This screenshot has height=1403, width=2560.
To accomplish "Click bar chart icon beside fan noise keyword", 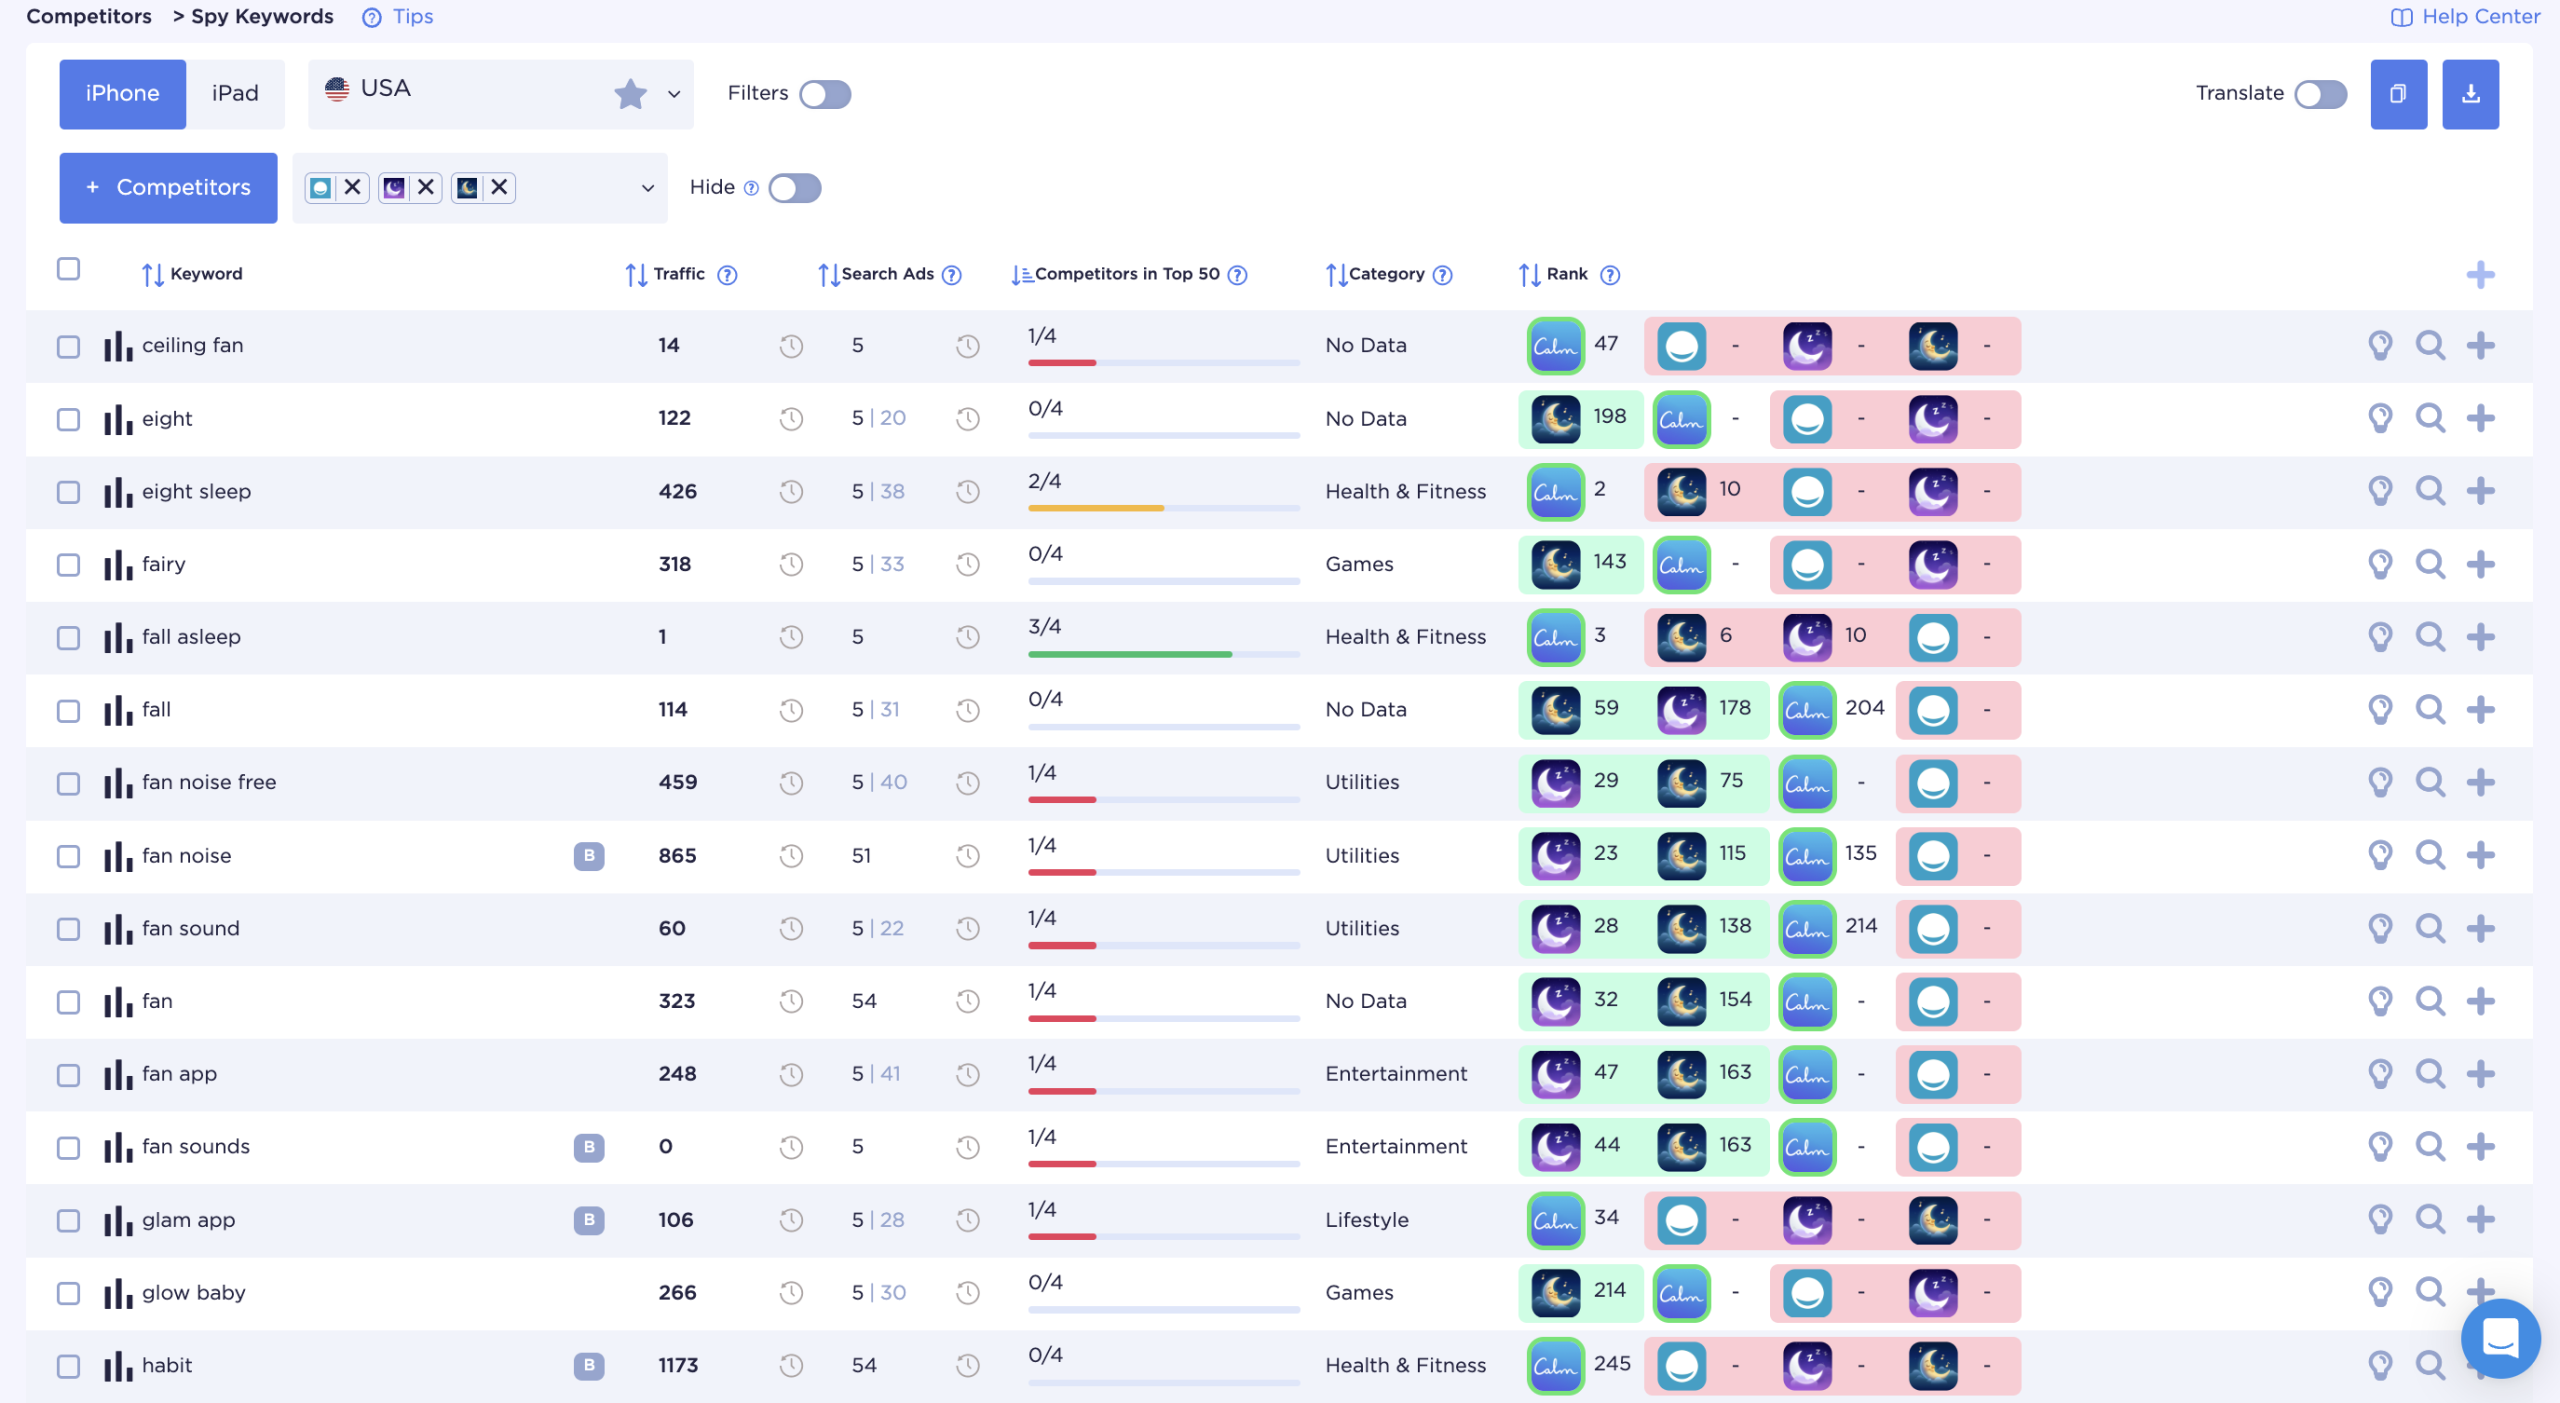I will [x=118, y=856].
